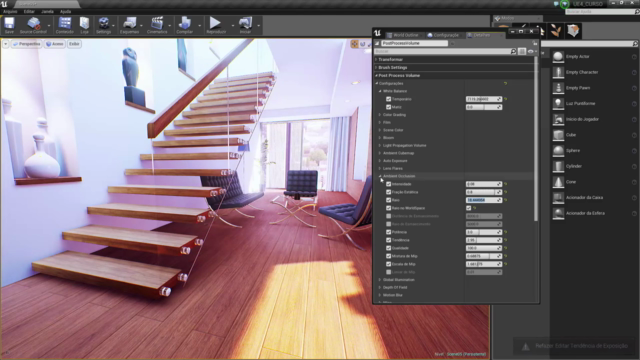Open the Ajuda menu
640x360 pixels.
pos(65,11)
